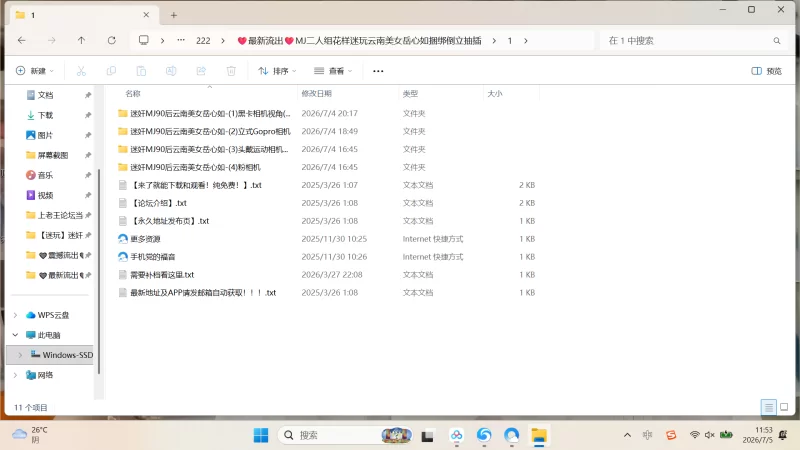800x450 pixels.
Task: Click the Rename icon in toolbar
Action: [x=171, y=71]
